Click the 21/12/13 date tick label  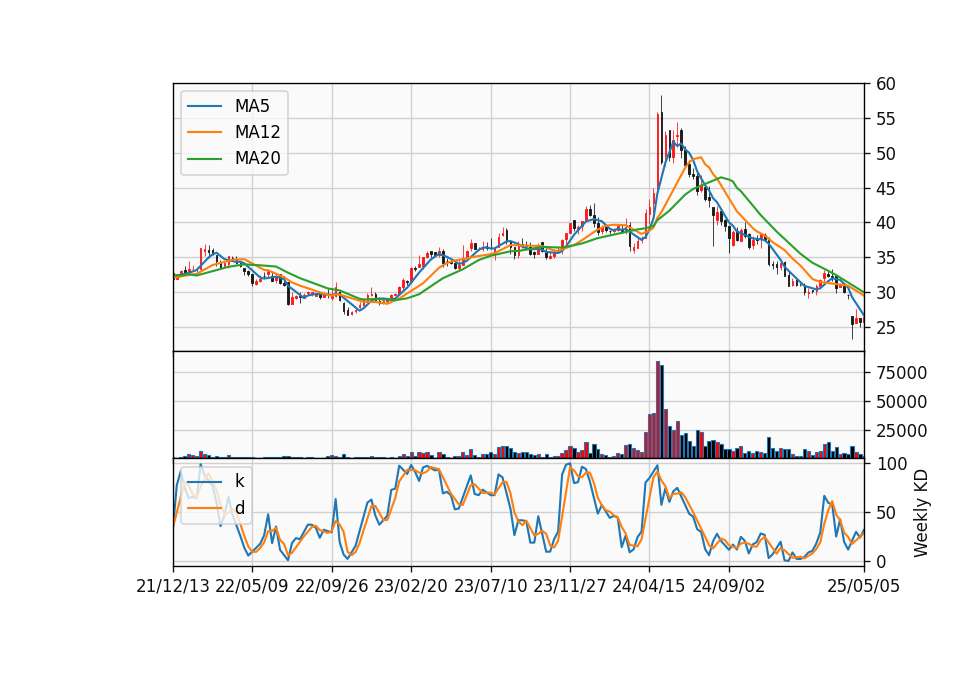(x=173, y=587)
